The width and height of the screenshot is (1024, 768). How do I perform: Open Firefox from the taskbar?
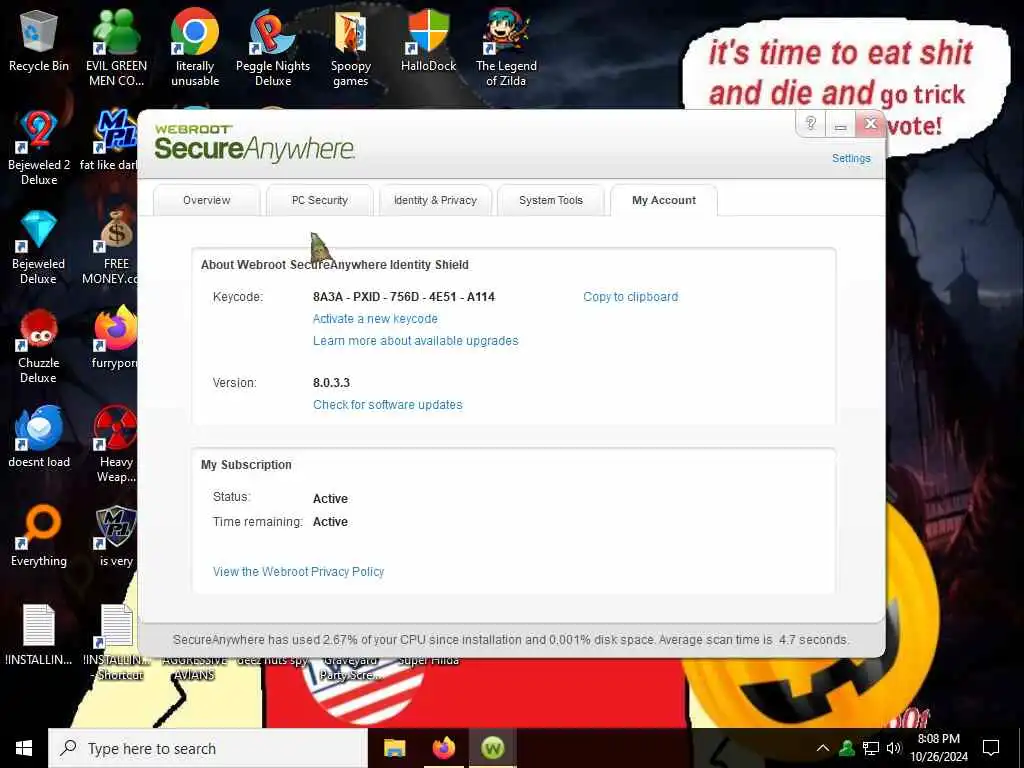[443, 748]
